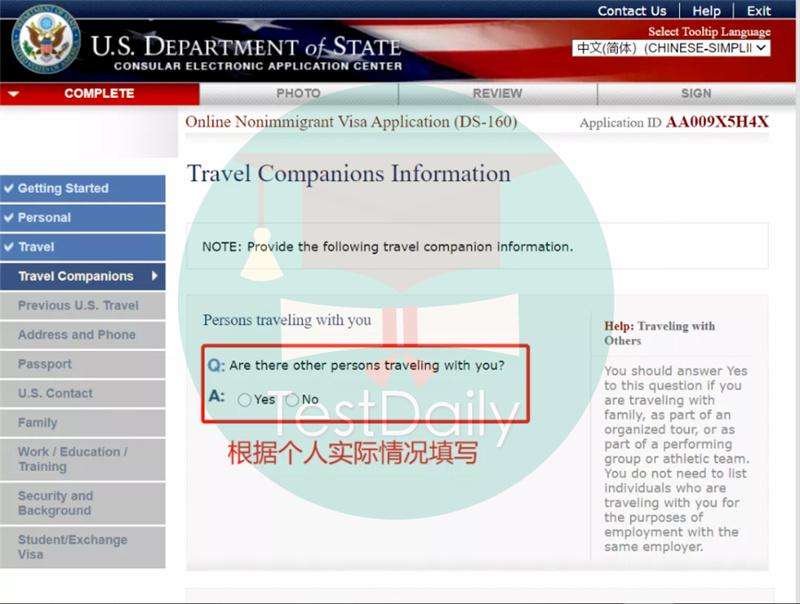Go to Passport section
This screenshot has height=604, width=800.
[83, 364]
